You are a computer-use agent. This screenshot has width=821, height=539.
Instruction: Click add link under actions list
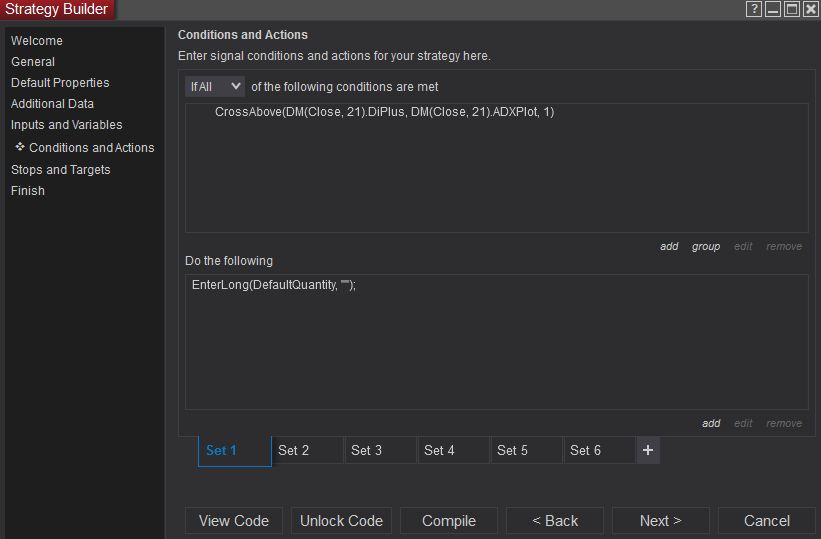point(711,424)
